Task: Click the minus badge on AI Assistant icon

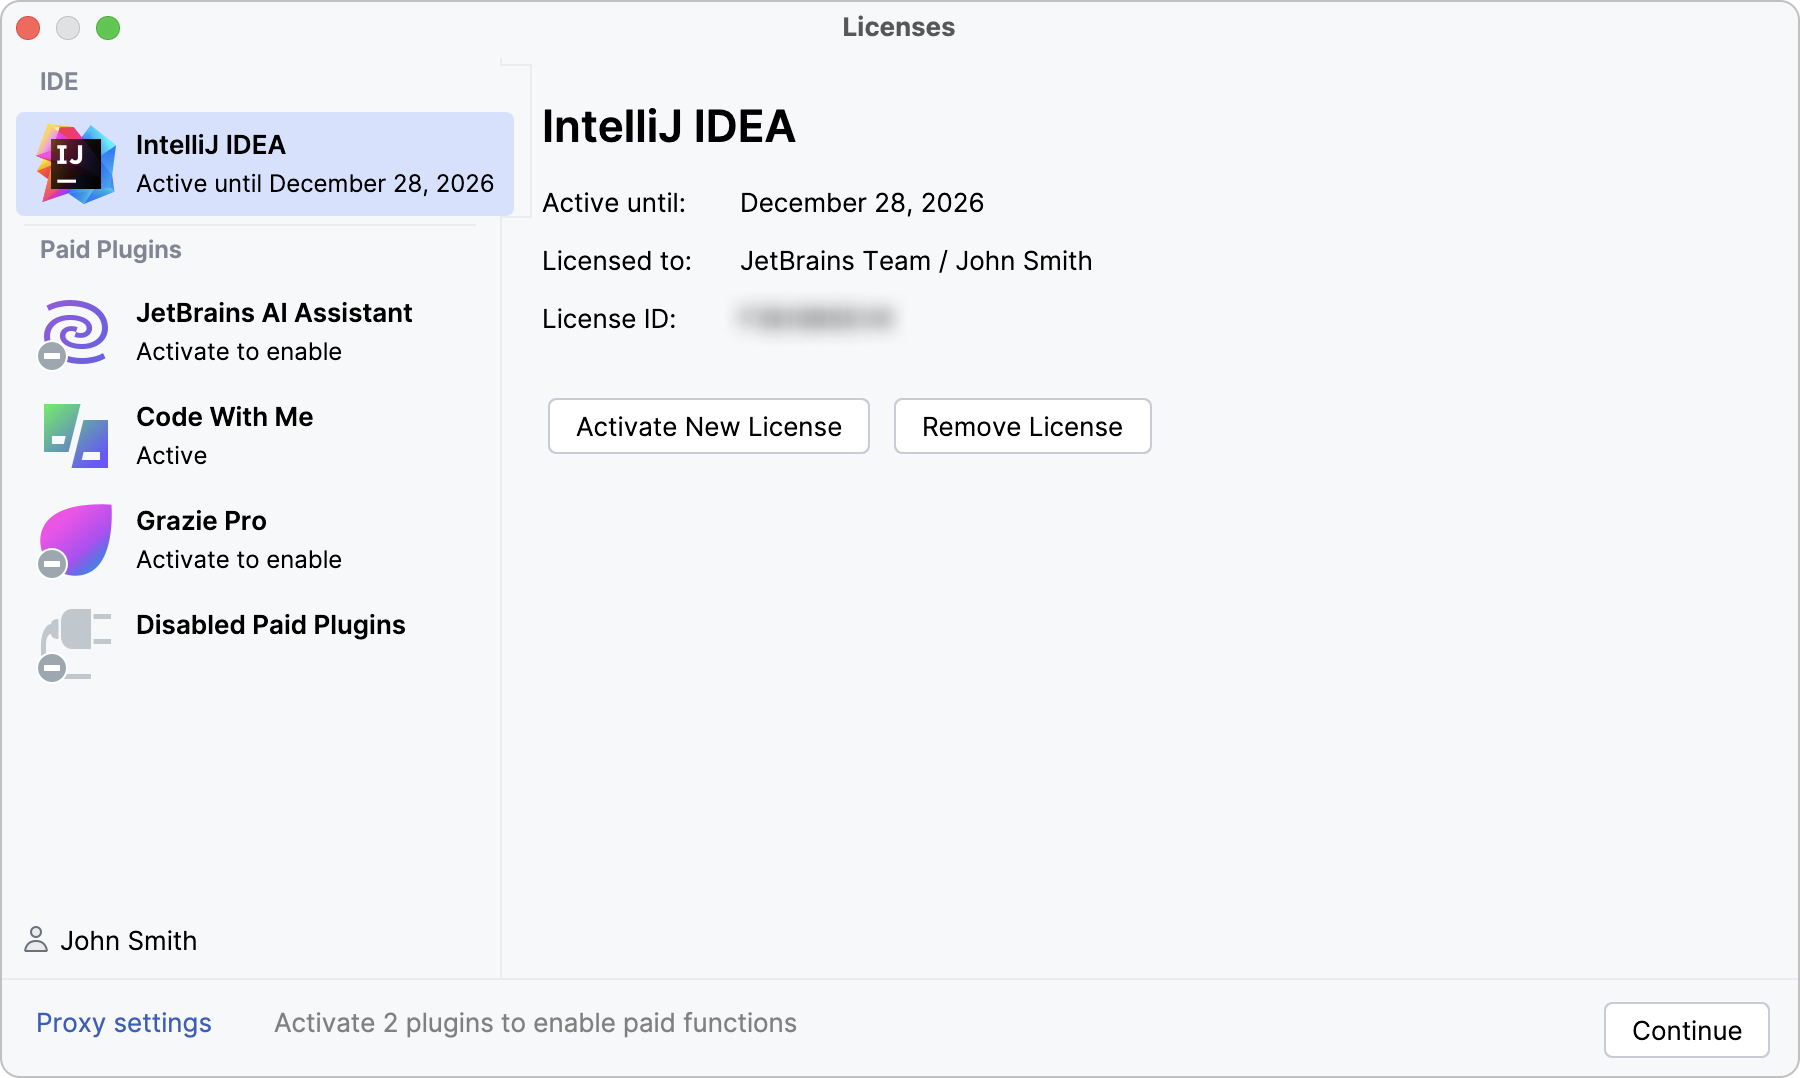Action: [x=52, y=356]
